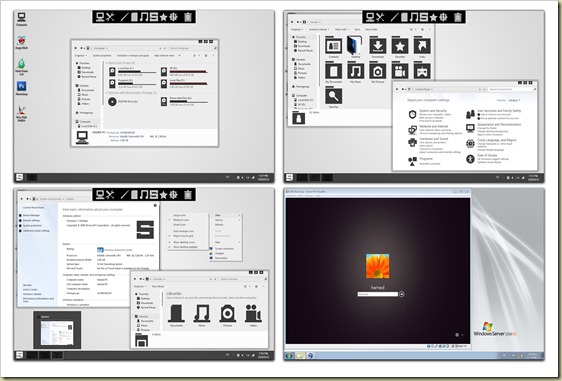
Task: Select the View entry in the context menu
Action: coord(226,215)
